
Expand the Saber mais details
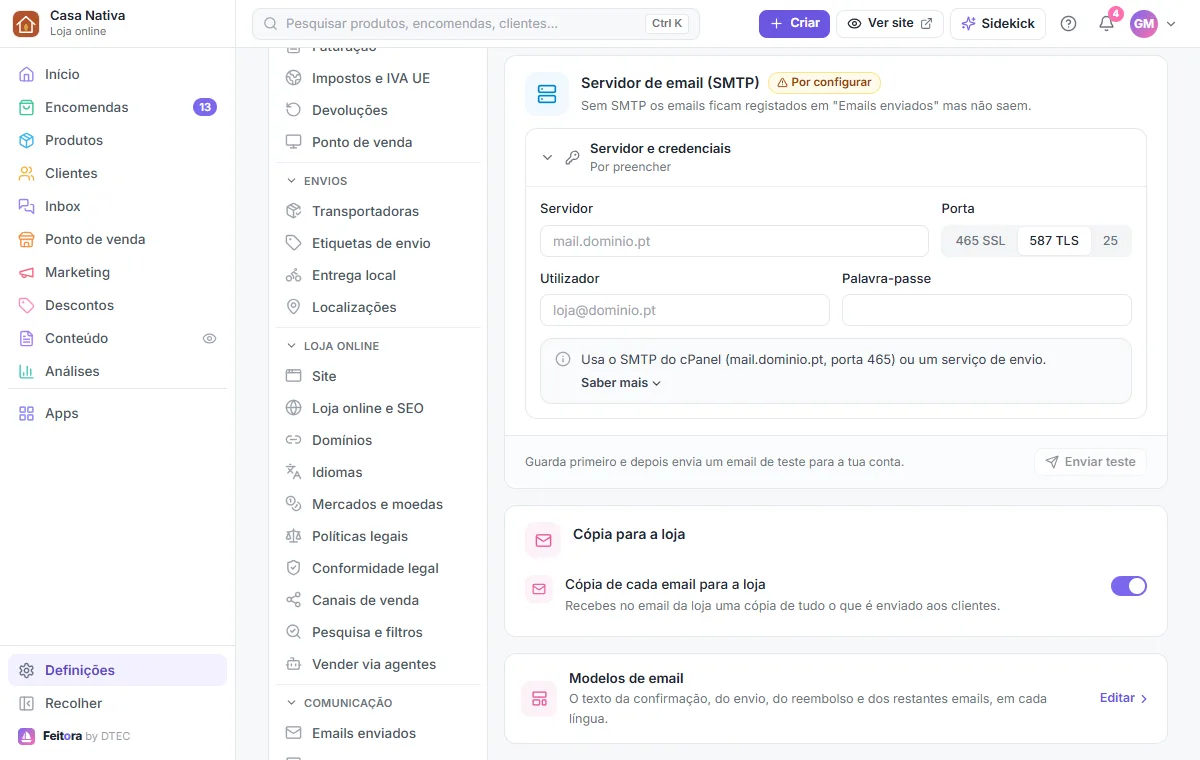click(621, 383)
